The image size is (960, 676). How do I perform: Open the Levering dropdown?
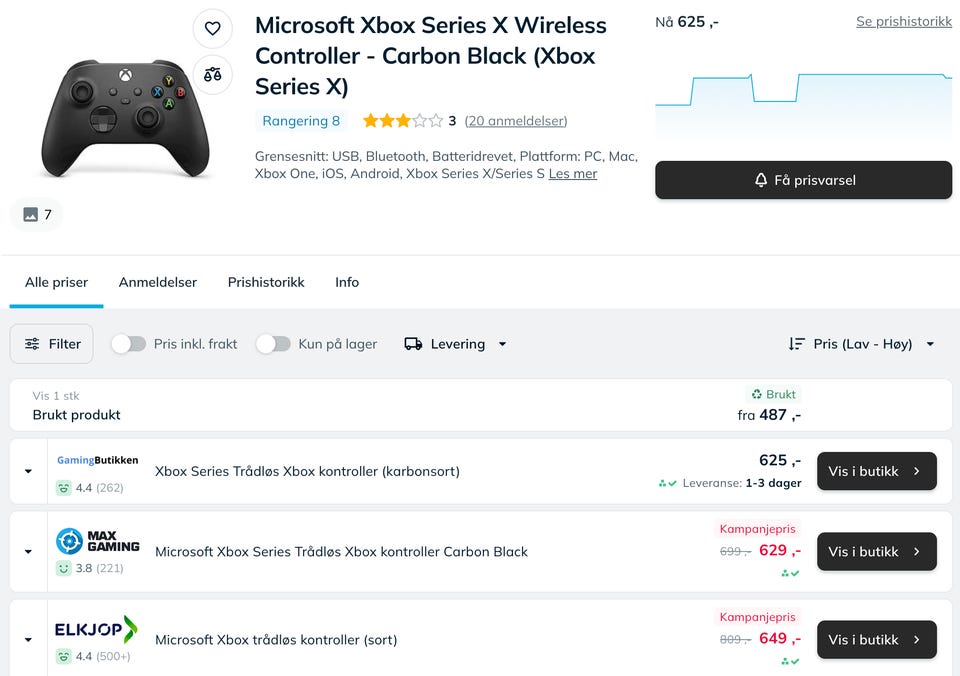[457, 344]
